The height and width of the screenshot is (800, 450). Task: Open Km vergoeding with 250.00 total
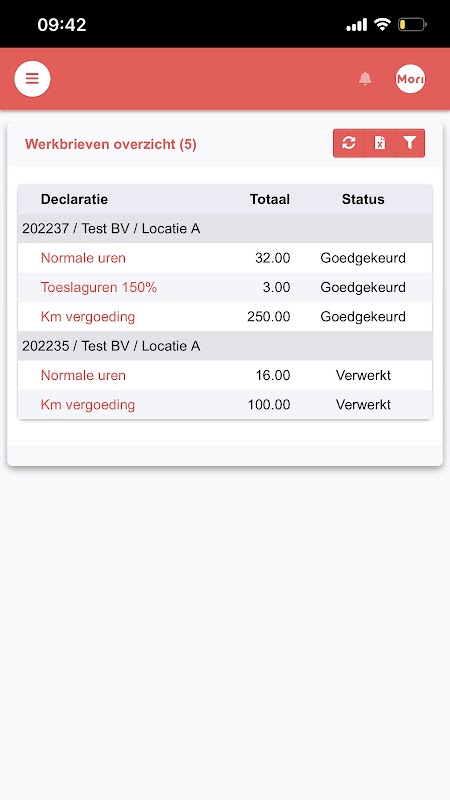coord(88,317)
